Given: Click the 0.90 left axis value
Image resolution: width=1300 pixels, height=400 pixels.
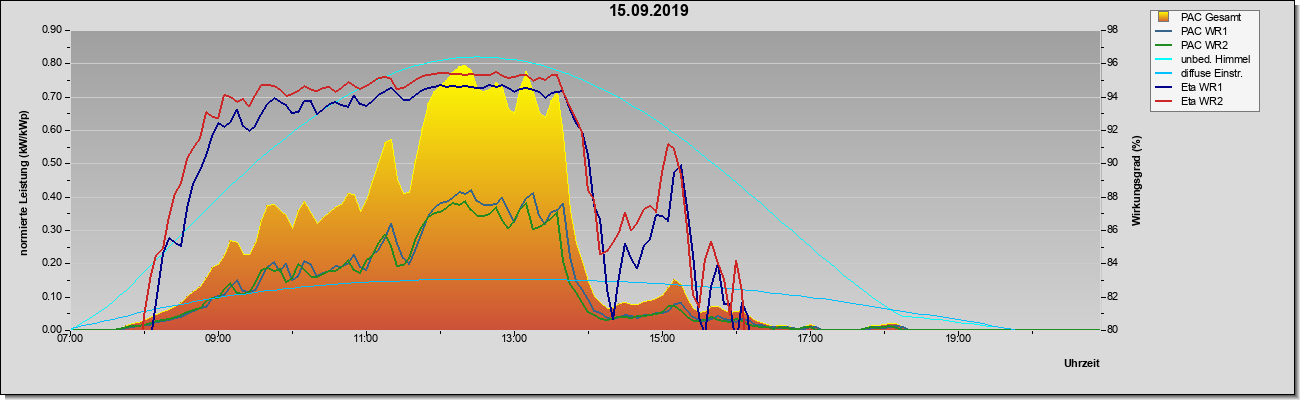Looking at the screenshot, I should (x=53, y=30).
